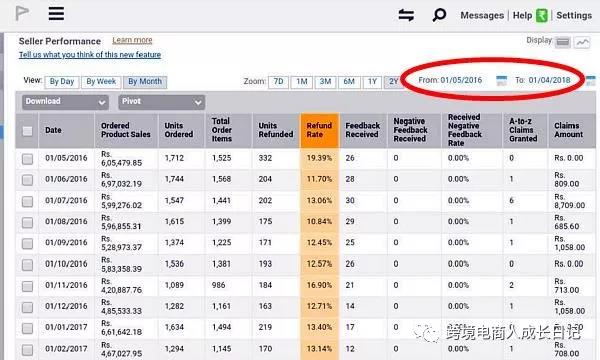Screen dimensions: 600x360
Task: Tick the checkbox for row 01/06/2016
Action: coord(27,180)
